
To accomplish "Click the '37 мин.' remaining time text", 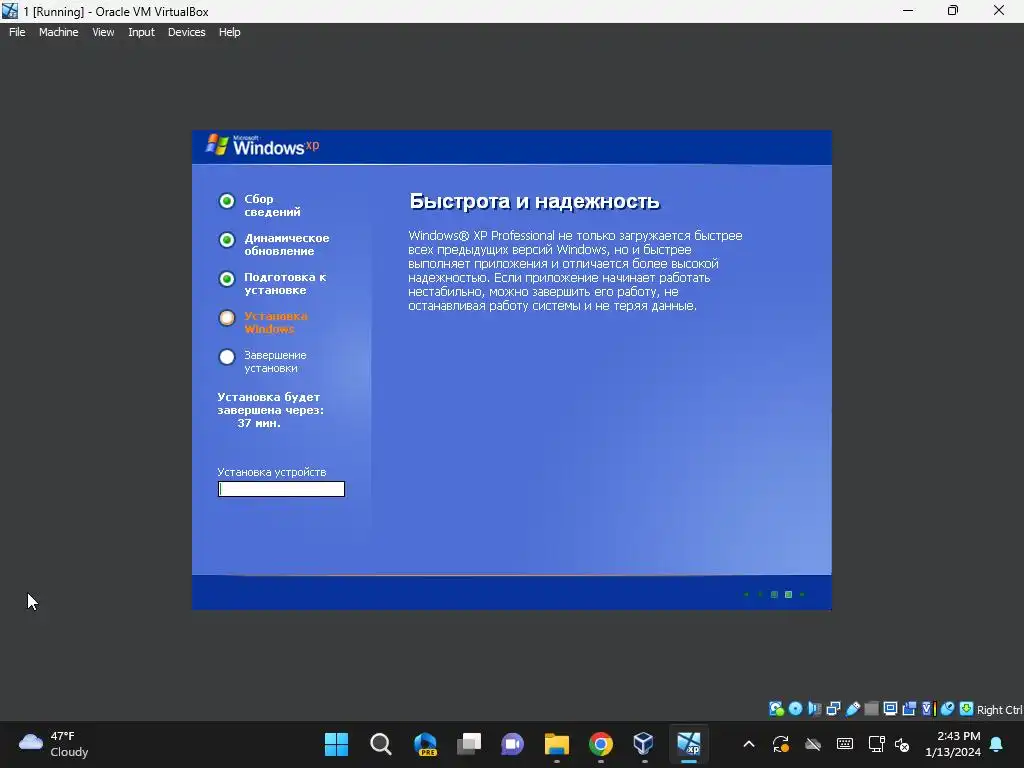I will click(259, 423).
